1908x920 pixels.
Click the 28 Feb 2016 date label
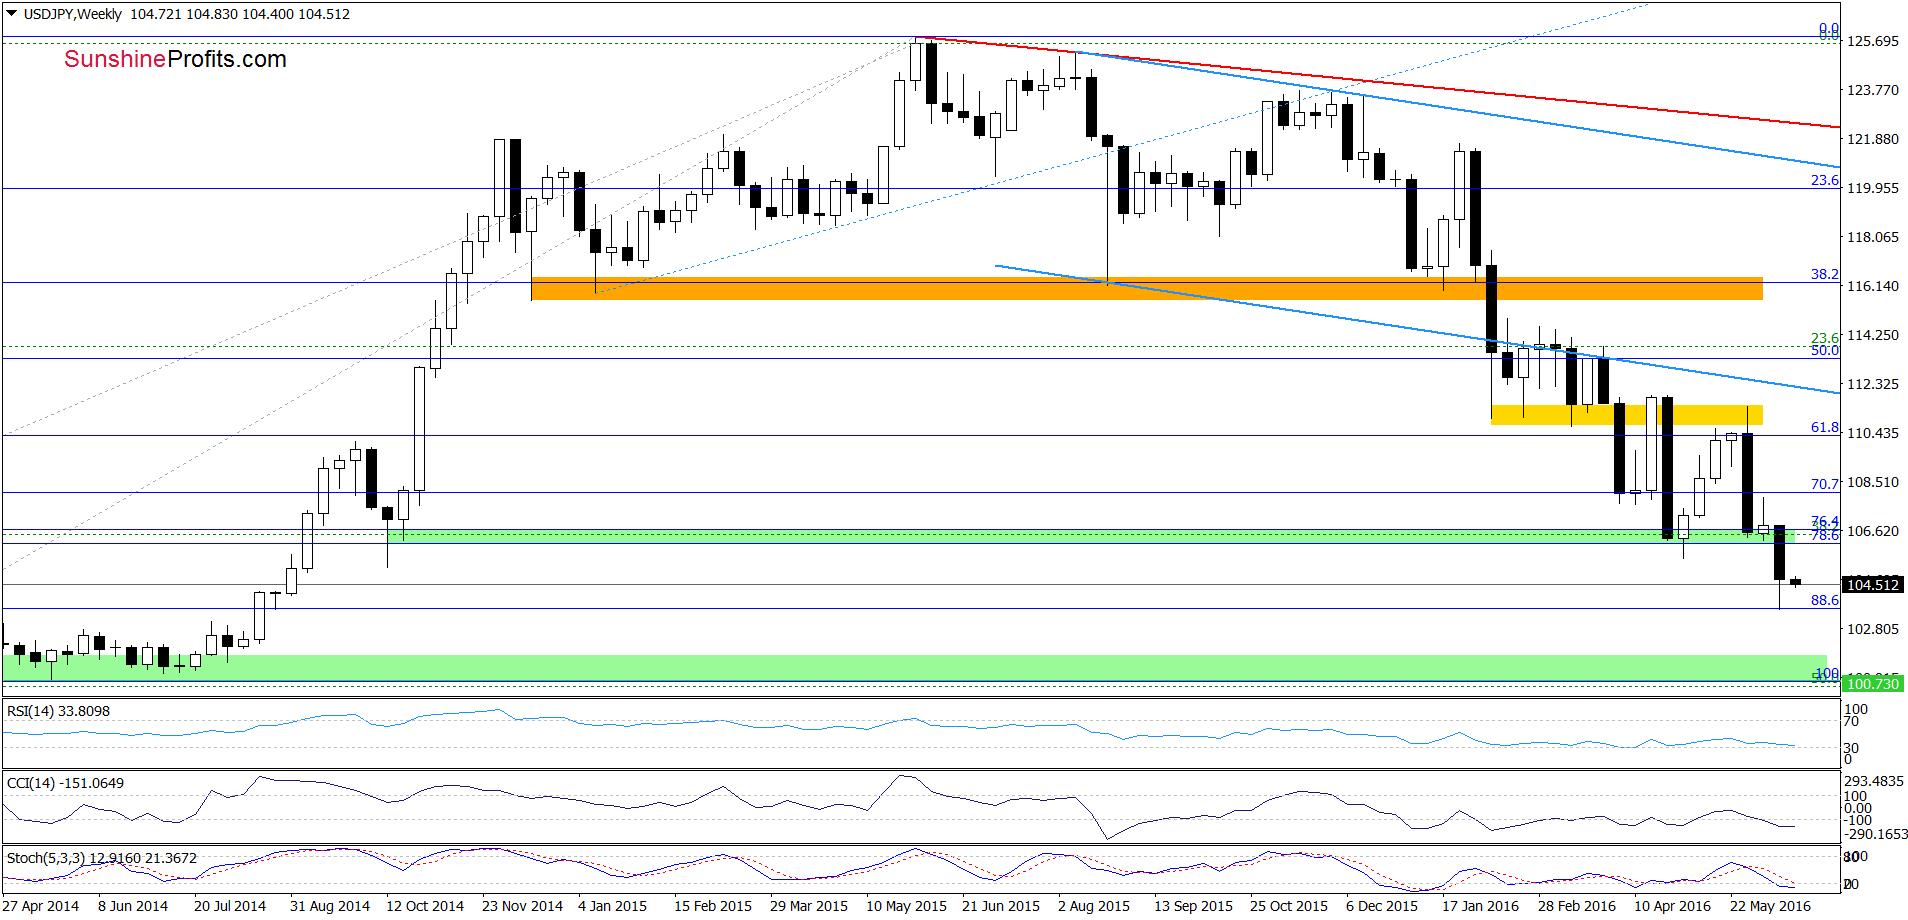(x=1577, y=906)
